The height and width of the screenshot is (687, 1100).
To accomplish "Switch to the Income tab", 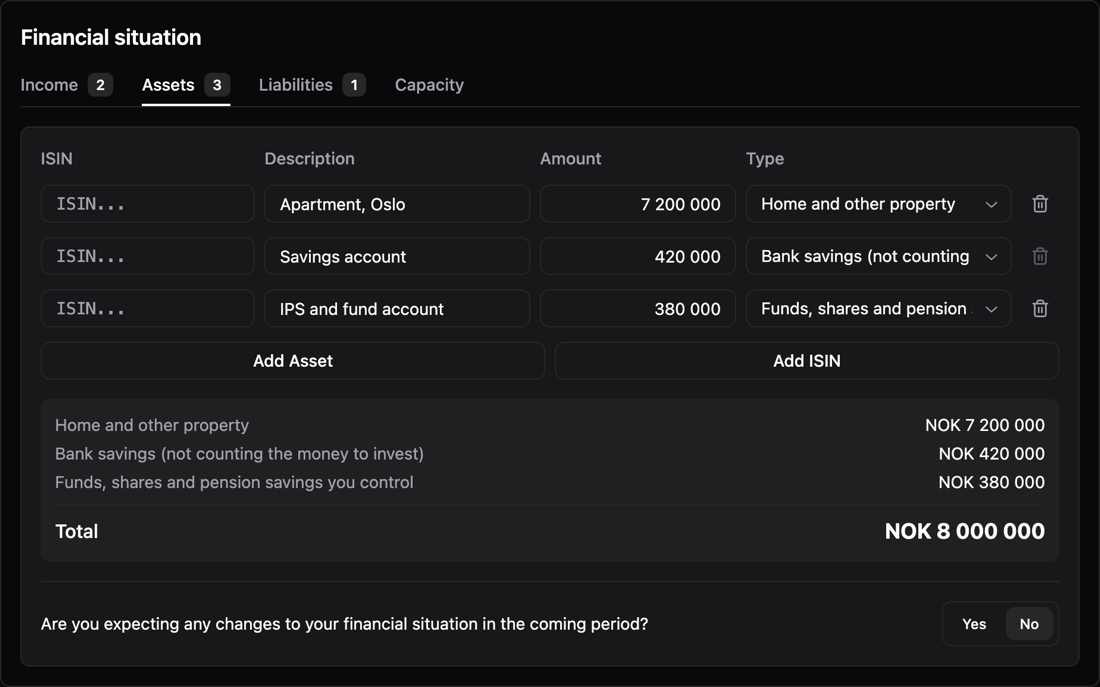I will click(67, 85).
